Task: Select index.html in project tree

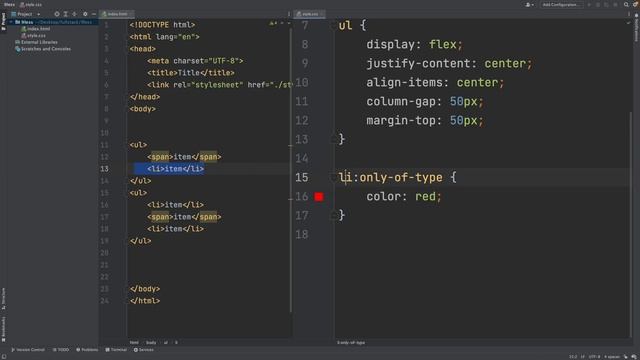Action: pyautogui.click(x=36, y=29)
